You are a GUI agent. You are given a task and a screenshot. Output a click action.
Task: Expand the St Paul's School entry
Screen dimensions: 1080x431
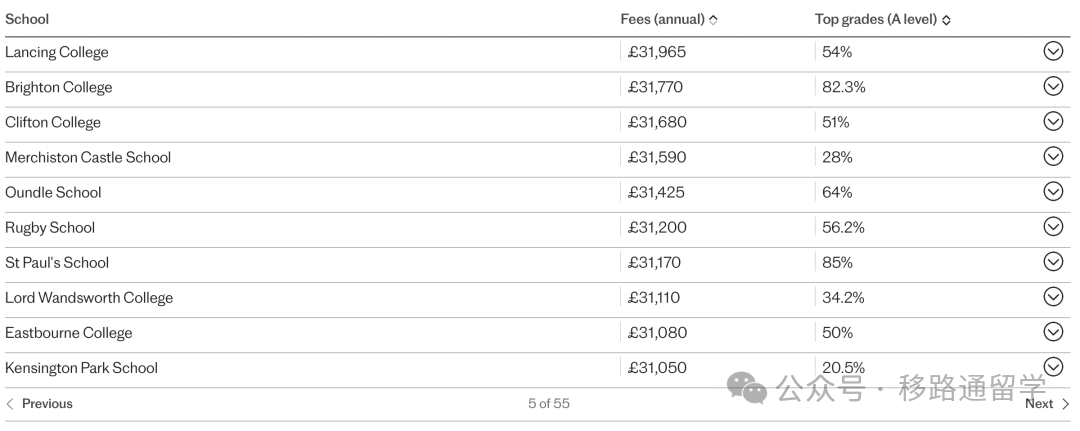(x=1053, y=262)
